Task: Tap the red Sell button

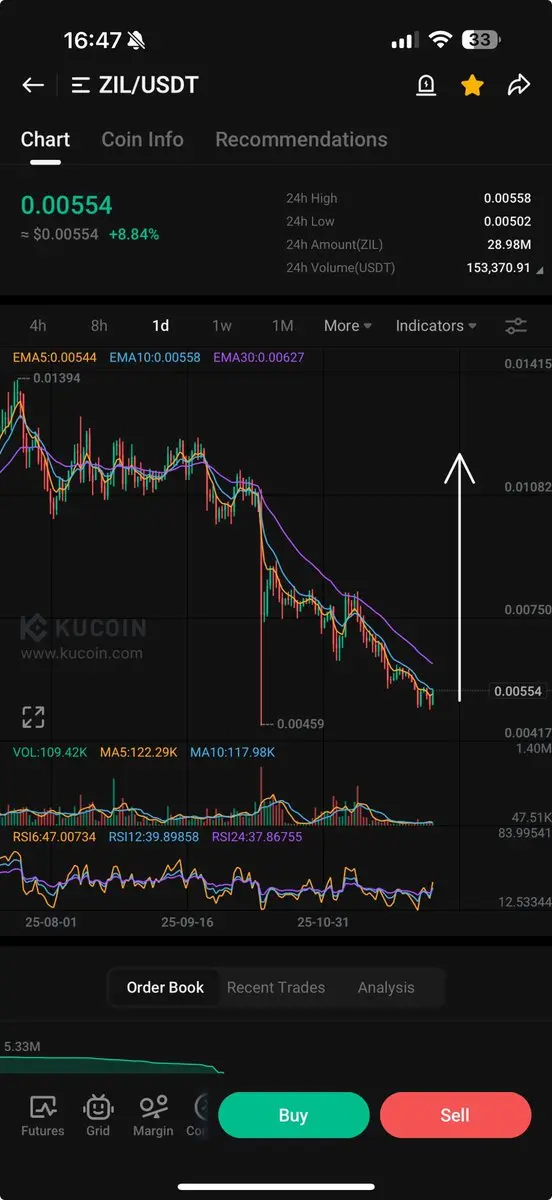Action: coord(455,1115)
